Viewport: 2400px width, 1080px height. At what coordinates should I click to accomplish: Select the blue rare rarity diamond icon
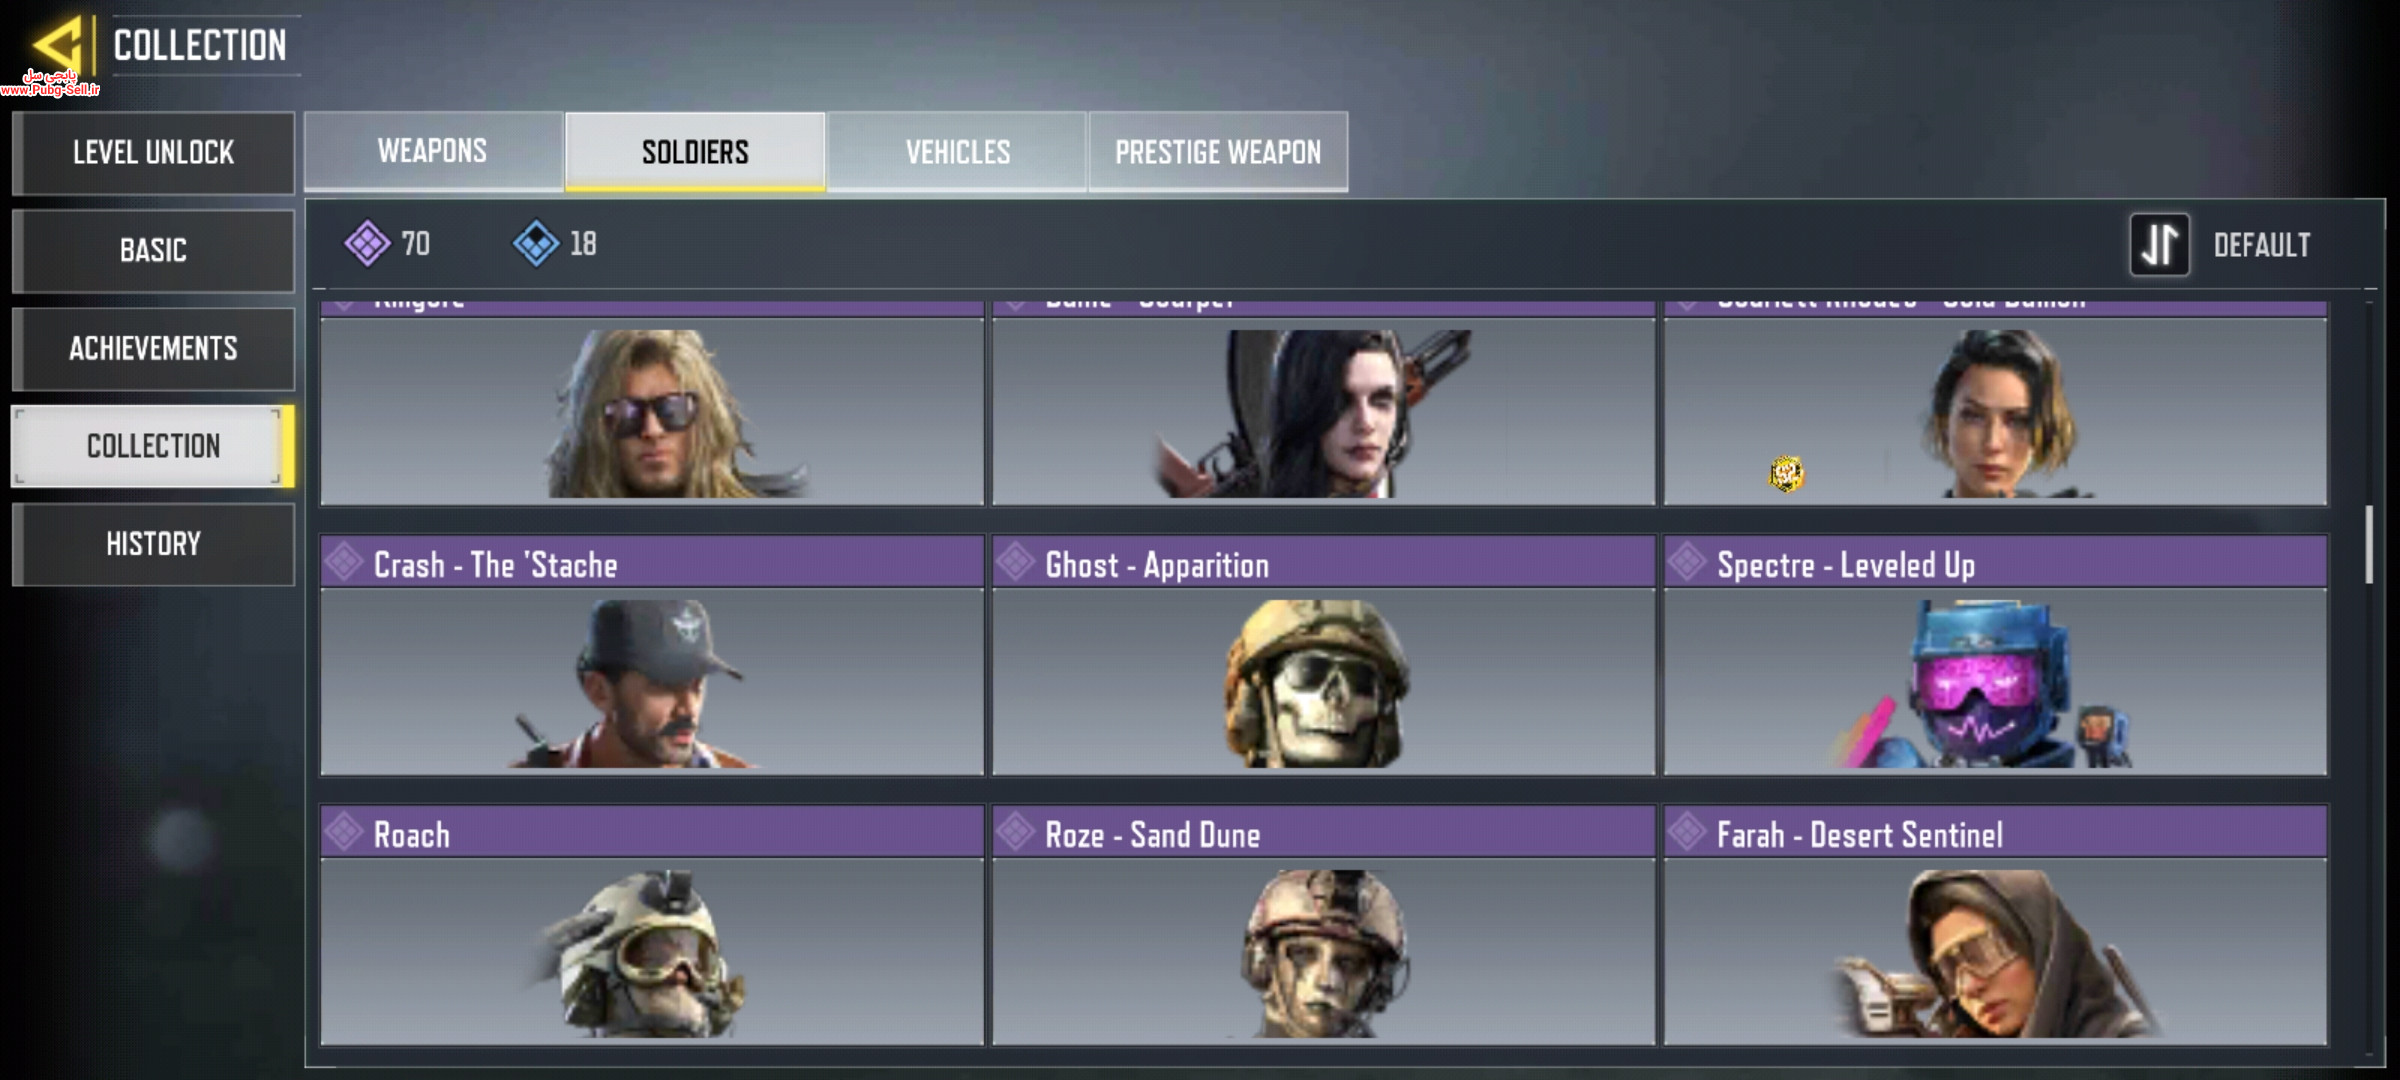536,243
